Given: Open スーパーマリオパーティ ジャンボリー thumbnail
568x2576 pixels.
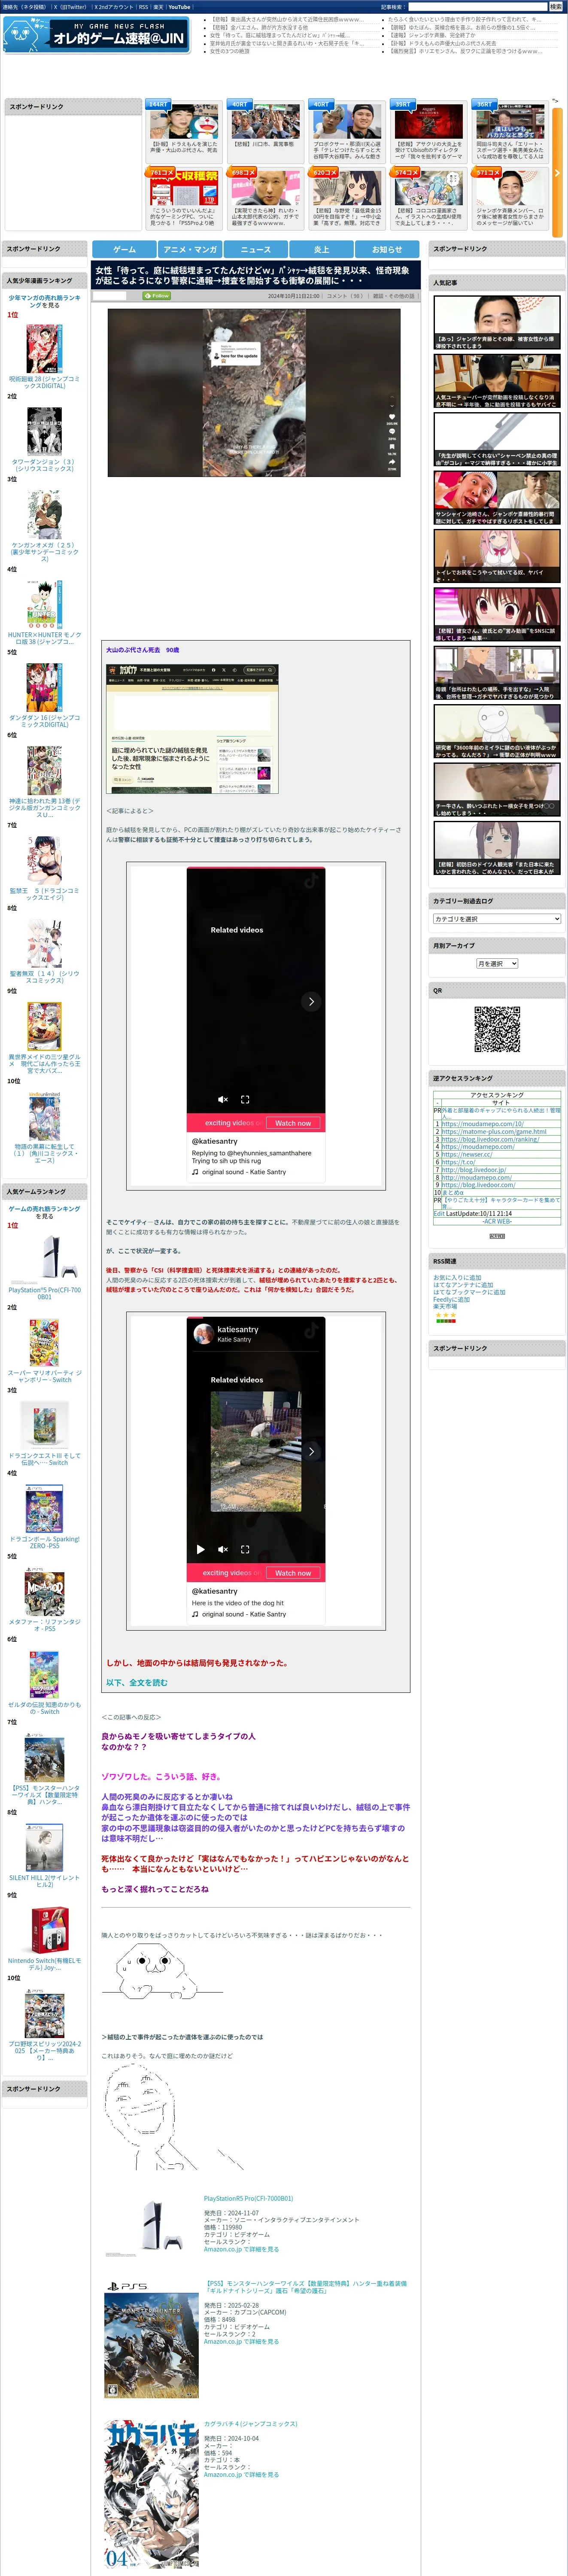Looking at the screenshot, I should [x=44, y=1342].
